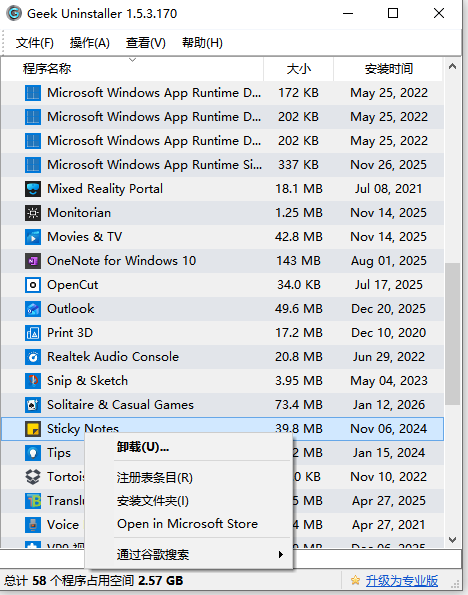This screenshot has width=468, height=595.
Task: Click the Mixed Reality Portal icon
Action: tap(33, 189)
